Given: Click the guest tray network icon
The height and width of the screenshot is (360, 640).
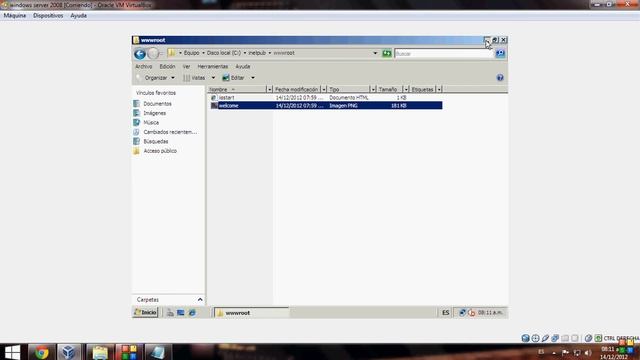Looking at the screenshot, I should click(462, 313).
